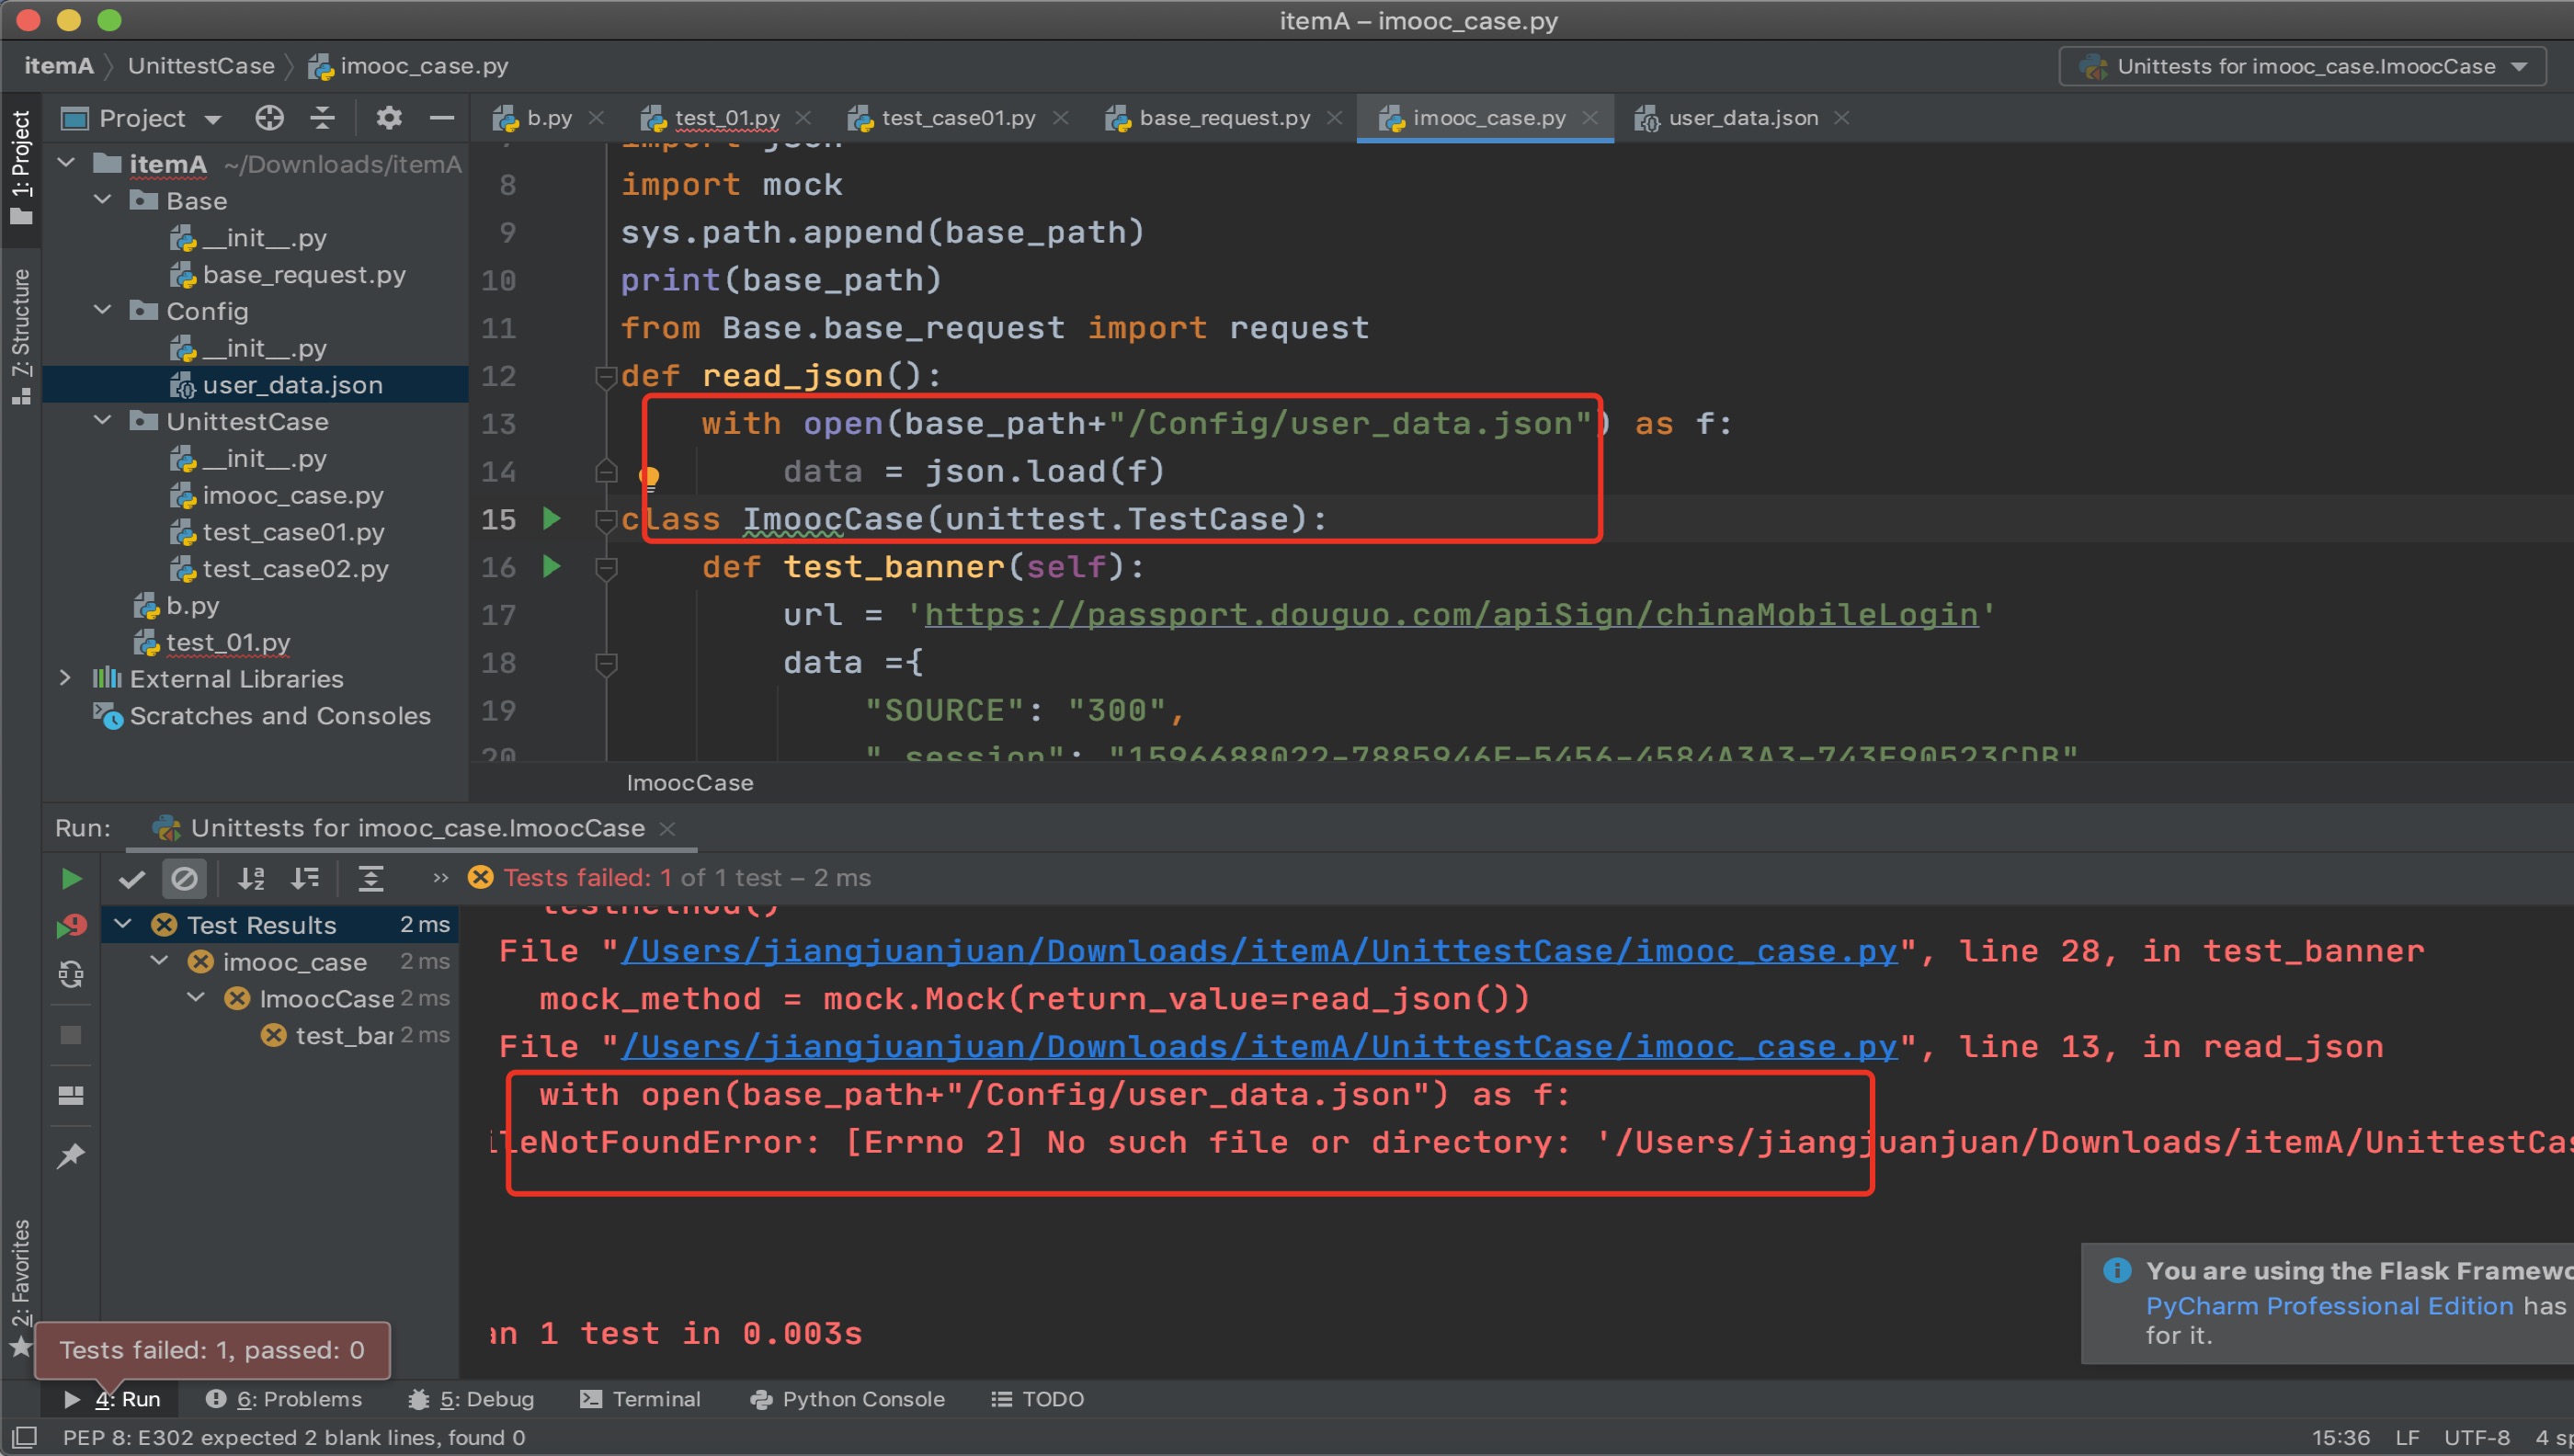Select user_data.json in project tree
This screenshot has height=1456, width=2574.
click(x=256, y=384)
